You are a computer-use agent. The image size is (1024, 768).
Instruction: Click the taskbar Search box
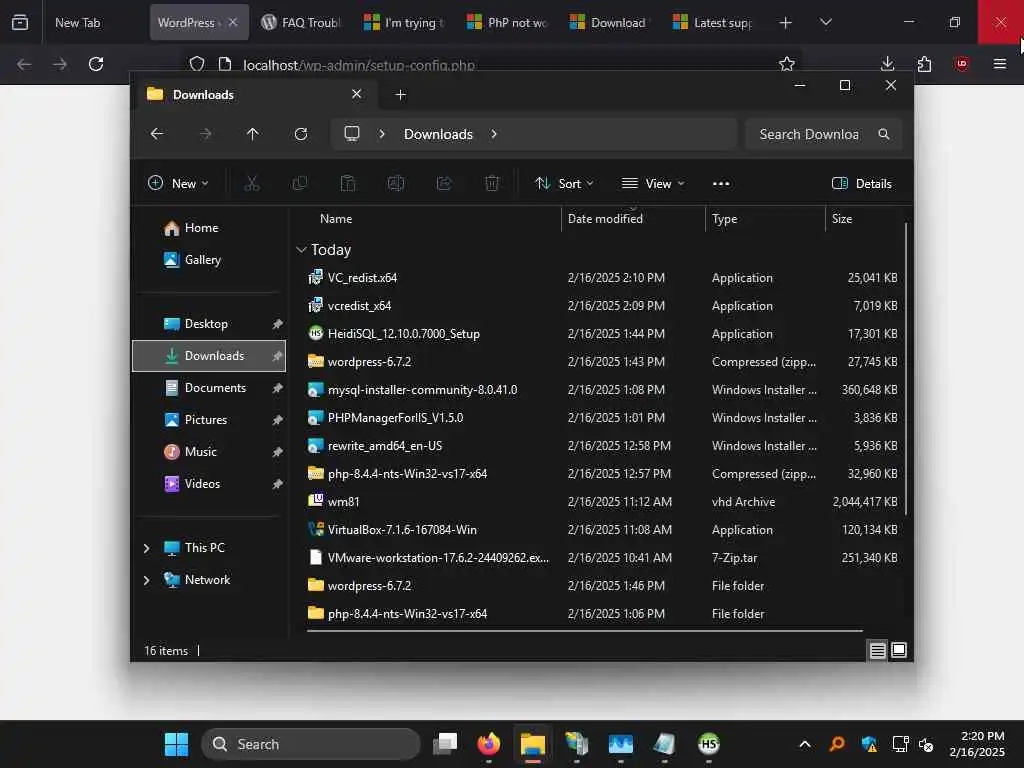311,744
